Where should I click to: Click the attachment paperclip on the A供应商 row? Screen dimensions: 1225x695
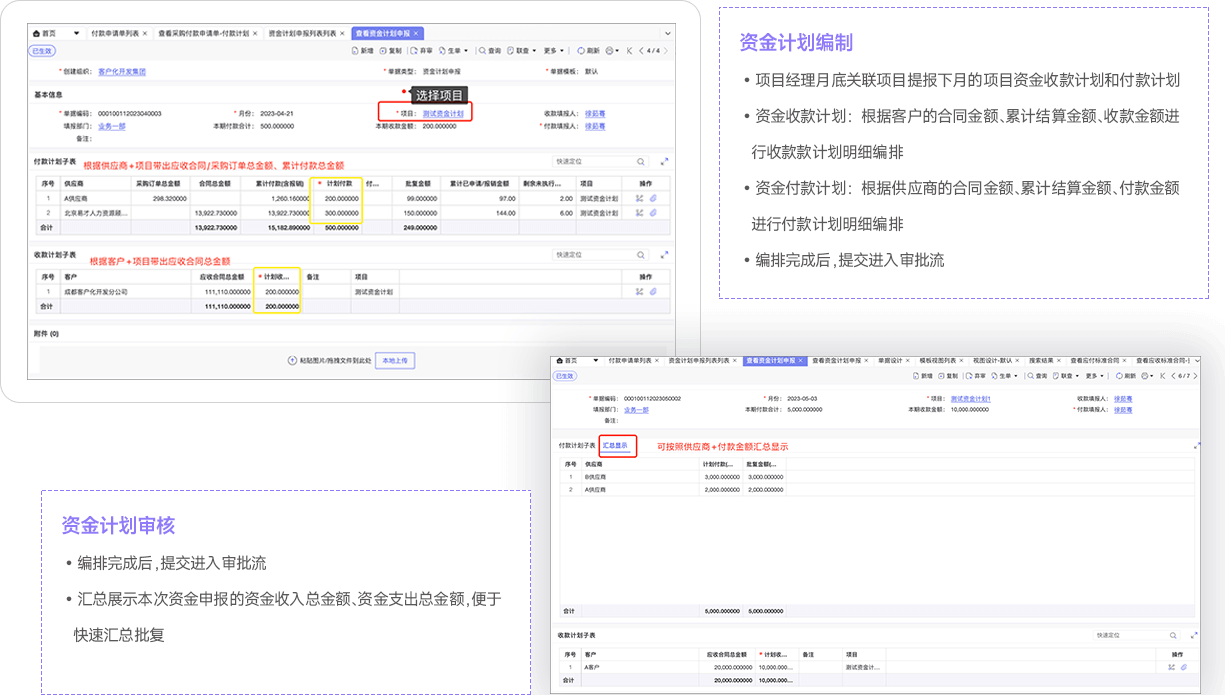click(652, 198)
